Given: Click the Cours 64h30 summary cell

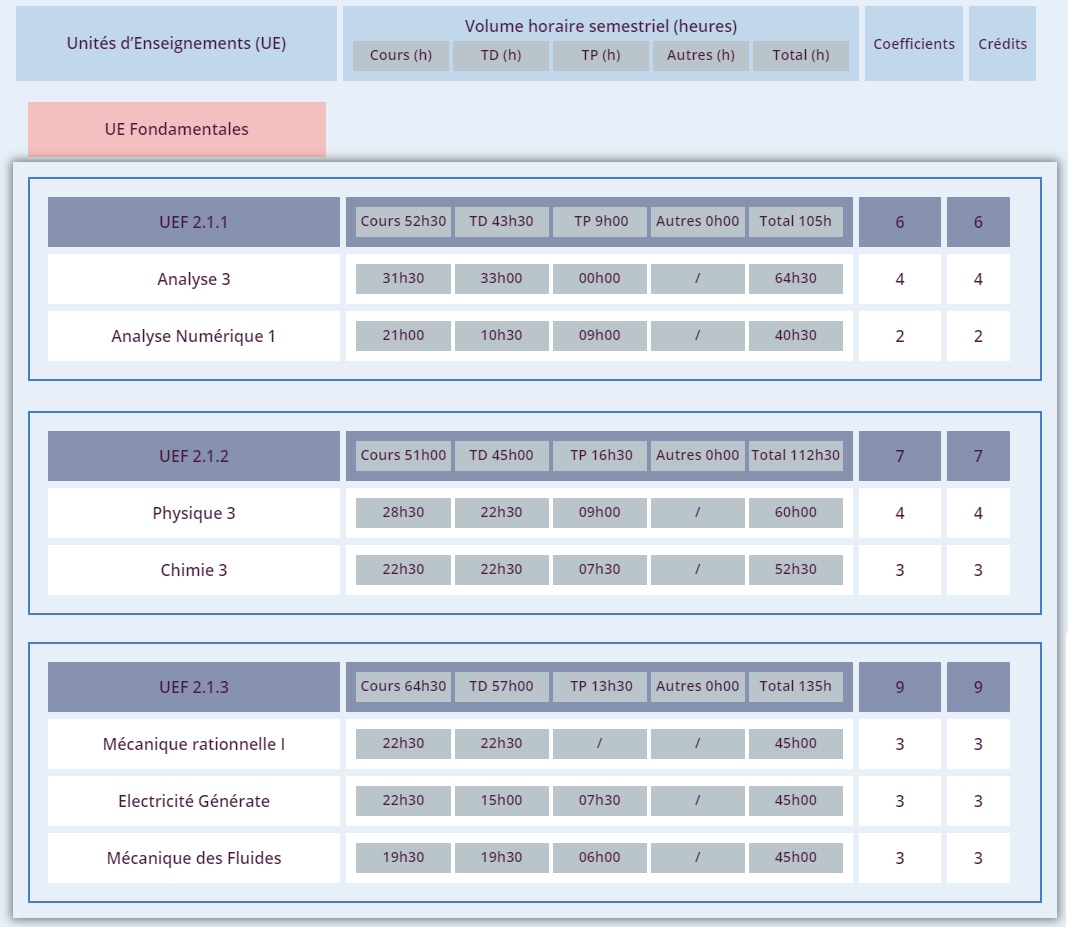Looking at the screenshot, I should click(x=403, y=687).
